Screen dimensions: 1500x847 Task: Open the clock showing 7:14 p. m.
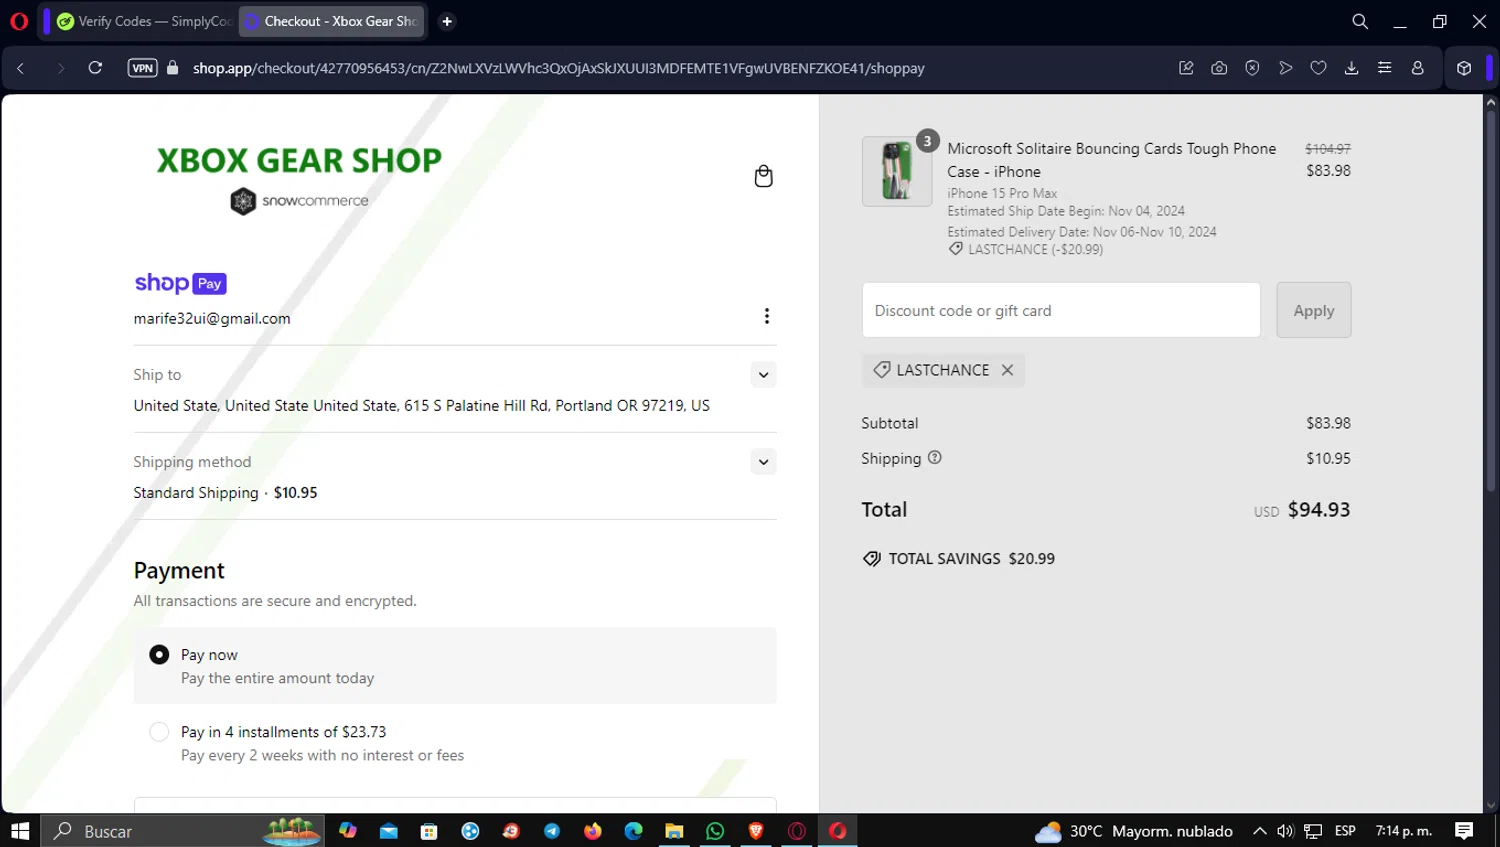1404,831
